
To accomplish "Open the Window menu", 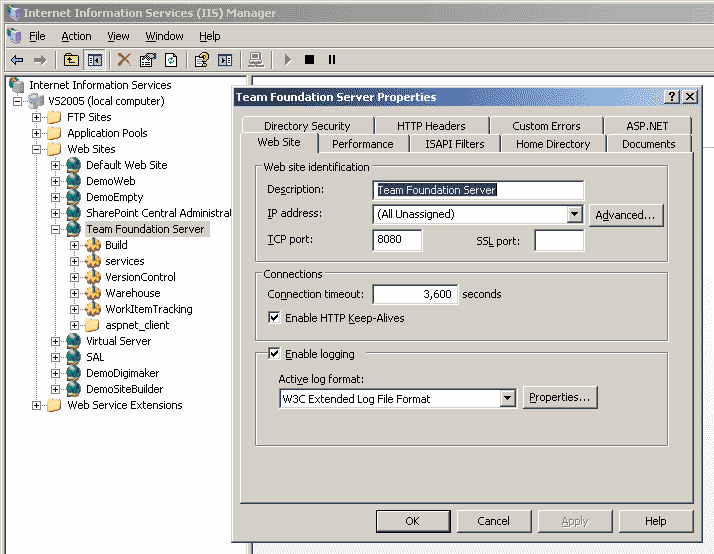I will [x=164, y=36].
